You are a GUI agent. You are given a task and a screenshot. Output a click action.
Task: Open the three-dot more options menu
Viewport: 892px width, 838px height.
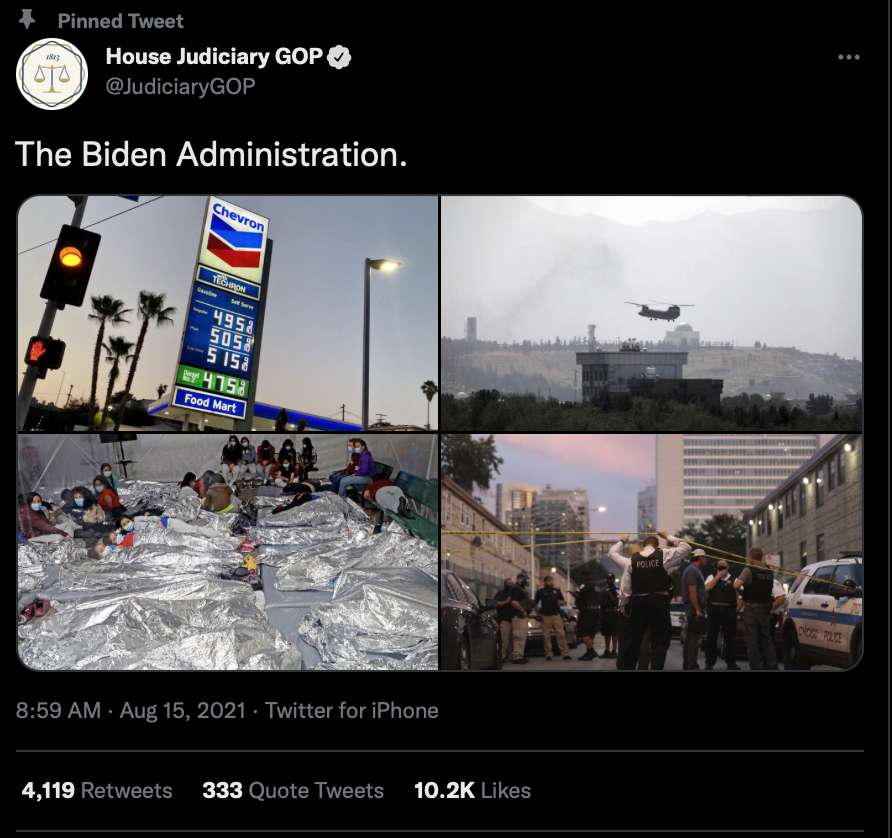[848, 57]
